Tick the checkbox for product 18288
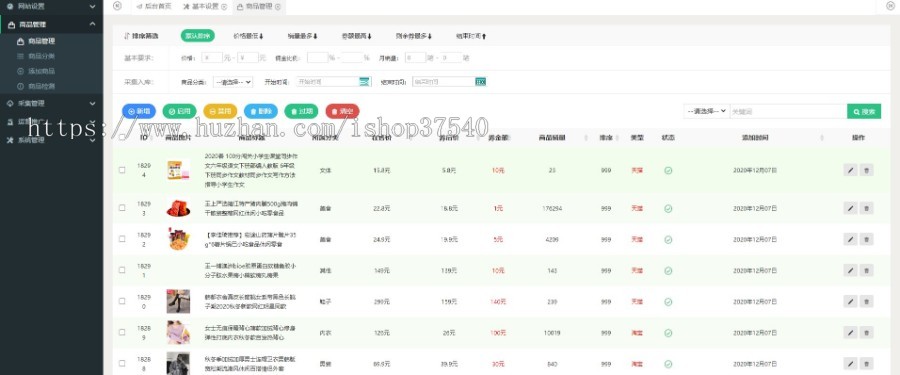 [122, 363]
